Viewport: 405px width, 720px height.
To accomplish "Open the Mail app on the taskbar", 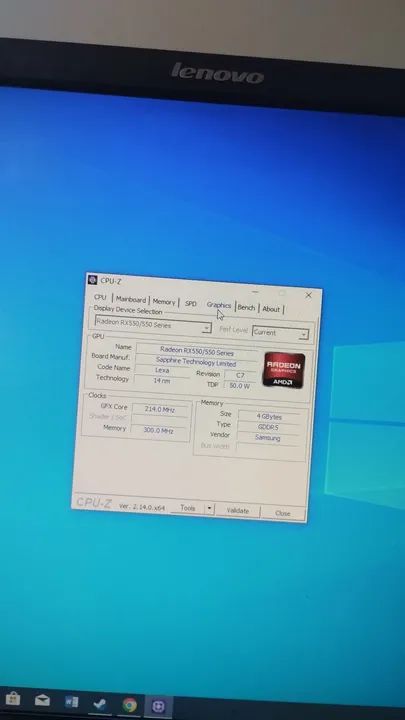I will [x=42, y=701].
